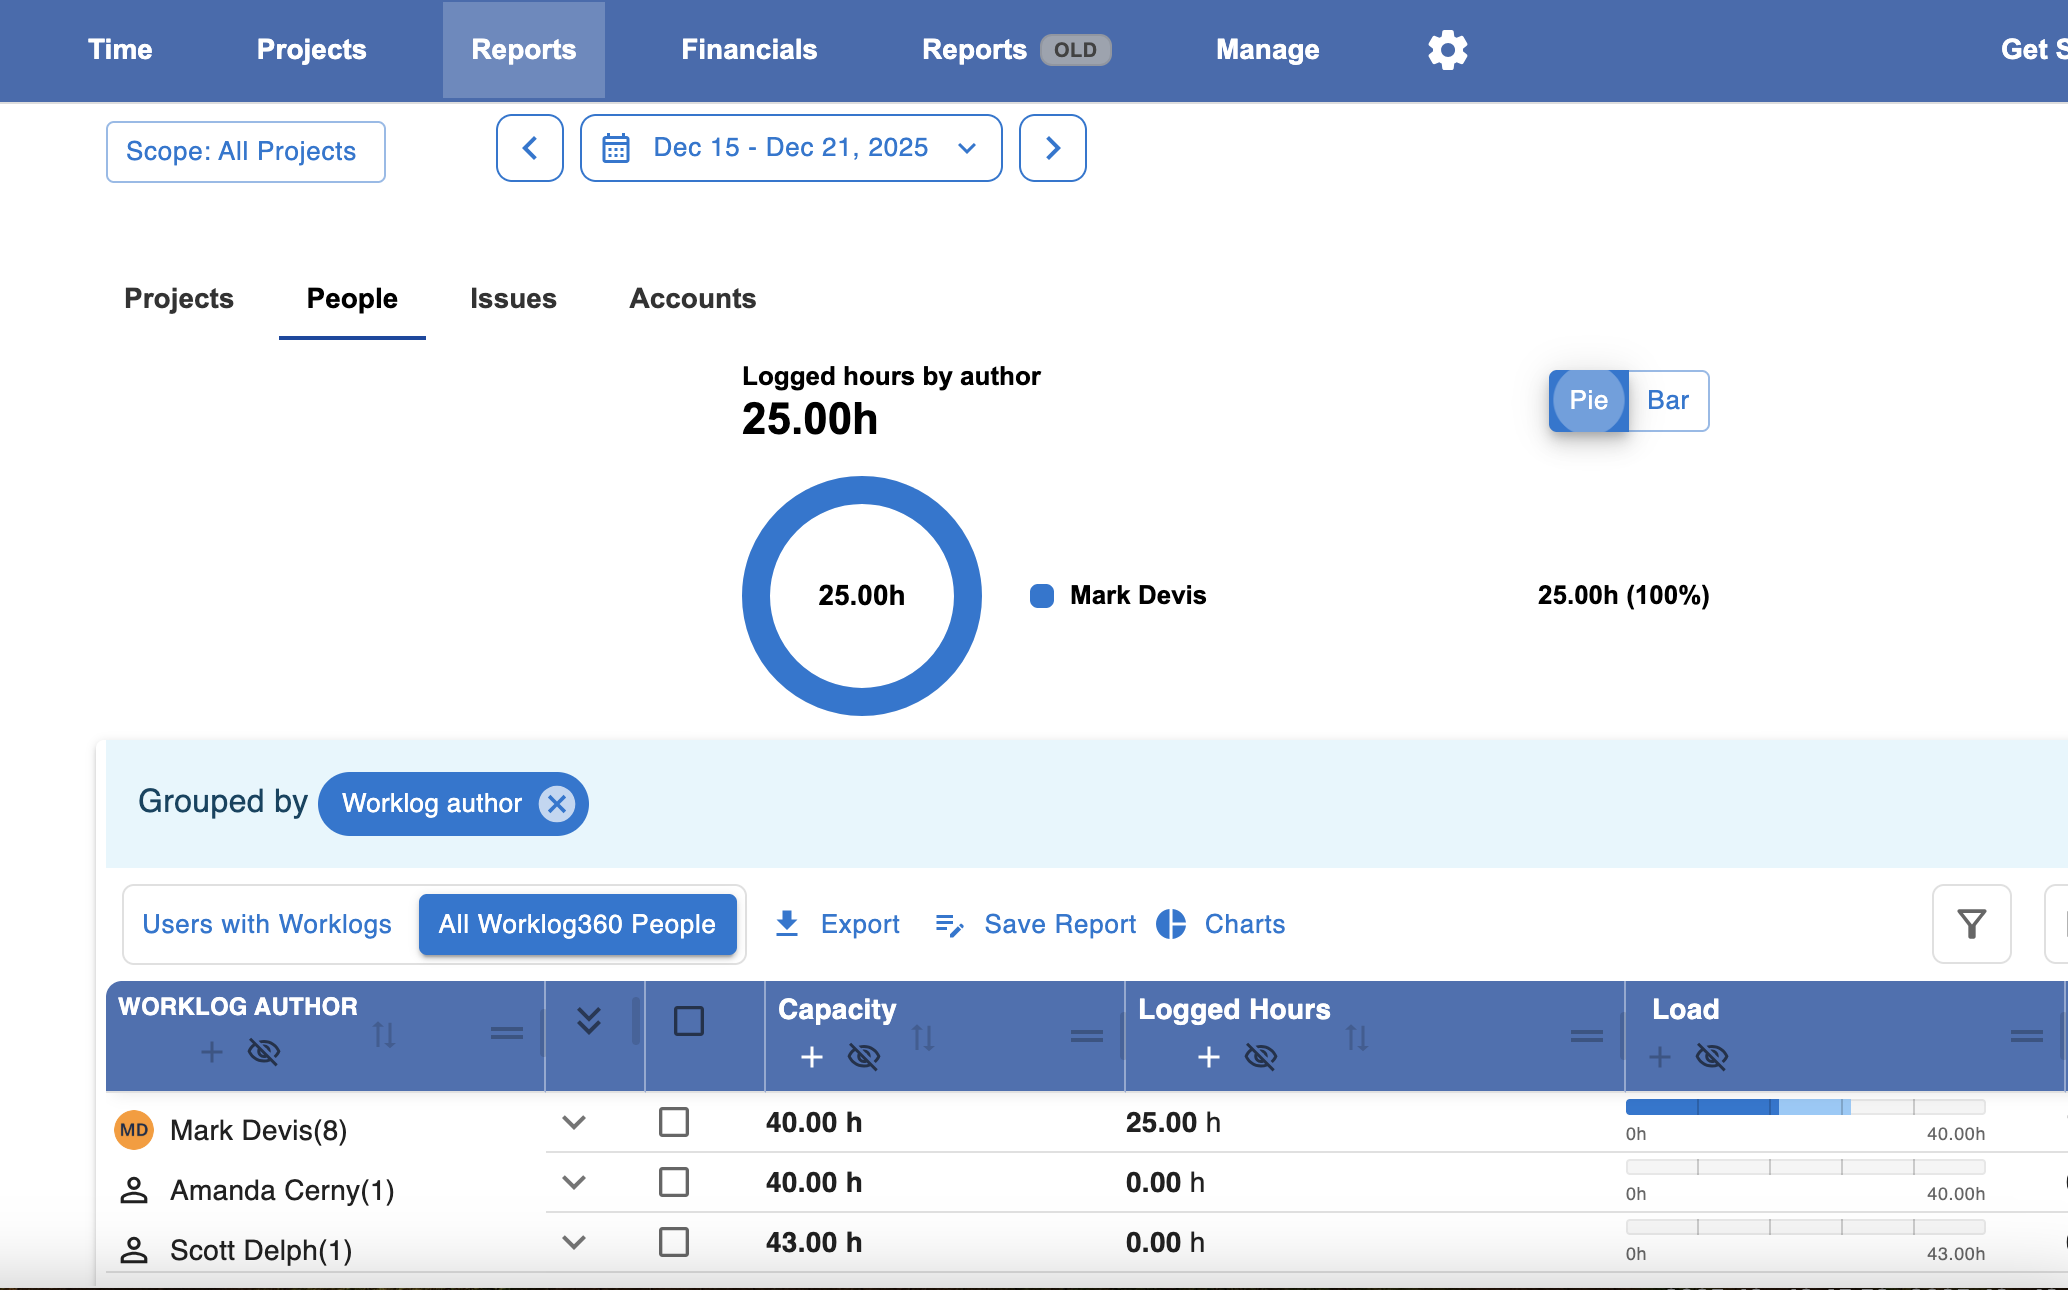Open the settings gear icon
2068x1290 pixels.
coord(1447,49)
